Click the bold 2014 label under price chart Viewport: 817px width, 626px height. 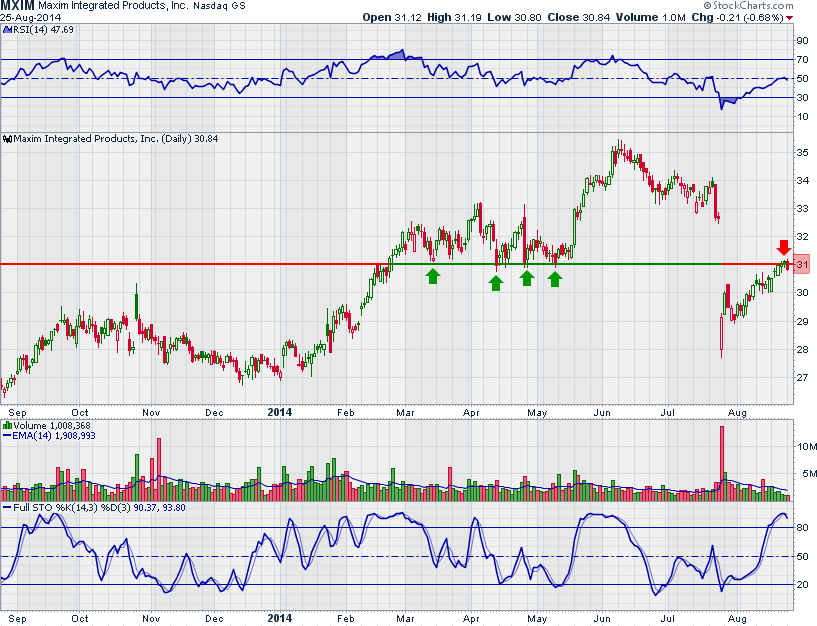click(x=280, y=412)
